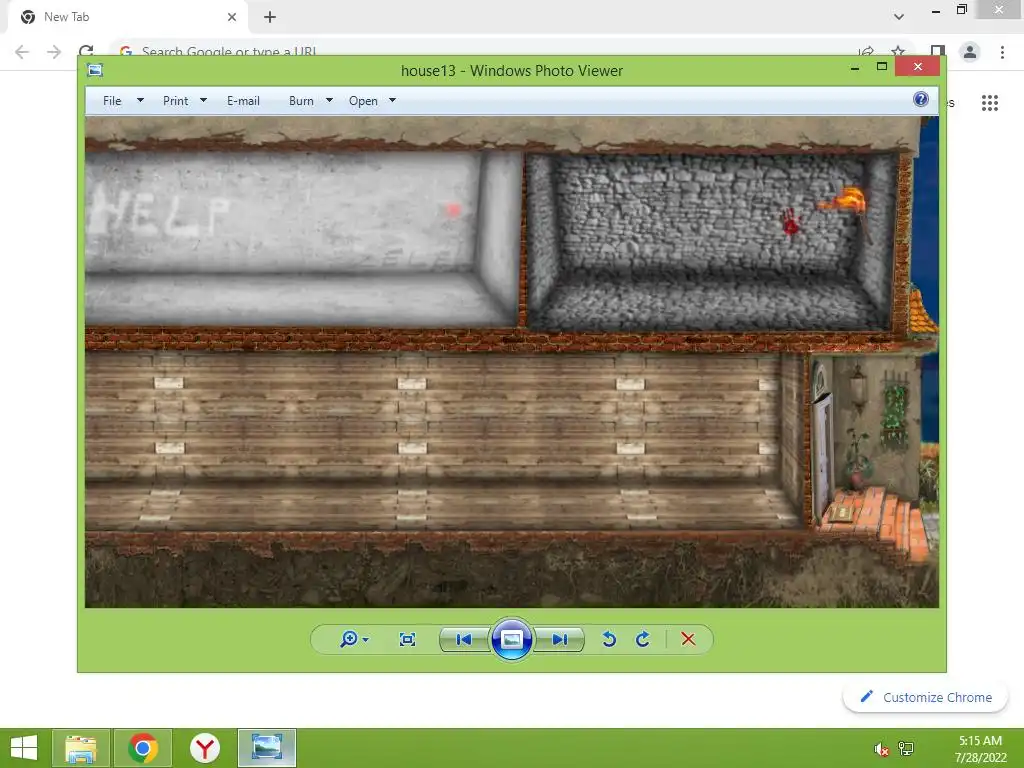The image size is (1024, 768).
Task: Click the muted volume tray icon
Action: 881,749
